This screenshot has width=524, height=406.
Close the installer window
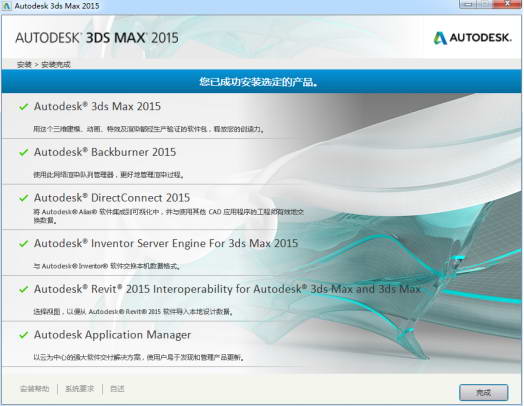[507, 4]
